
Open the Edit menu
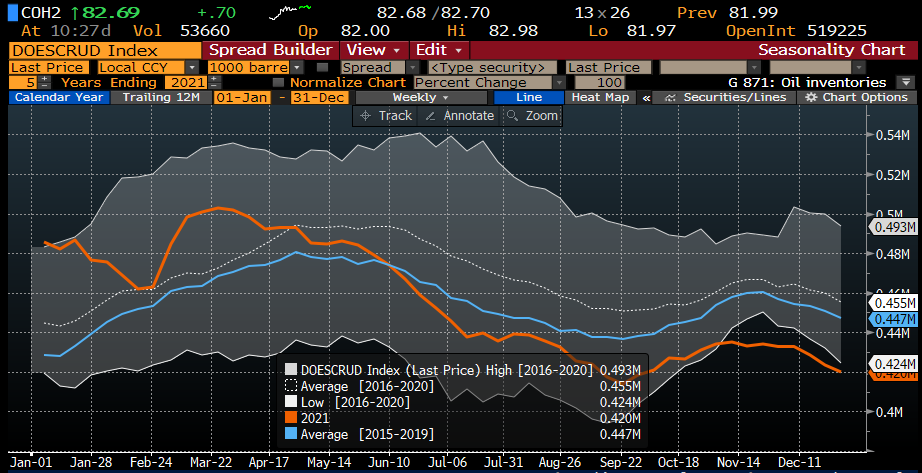(439, 50)
